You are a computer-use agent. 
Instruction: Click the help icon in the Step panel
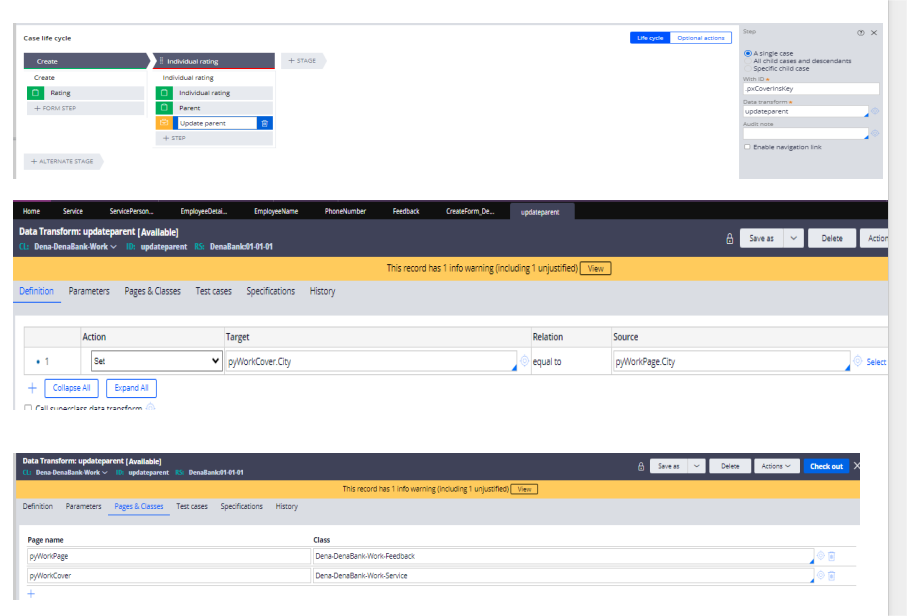pyautogui.click(x=861, y=32)
